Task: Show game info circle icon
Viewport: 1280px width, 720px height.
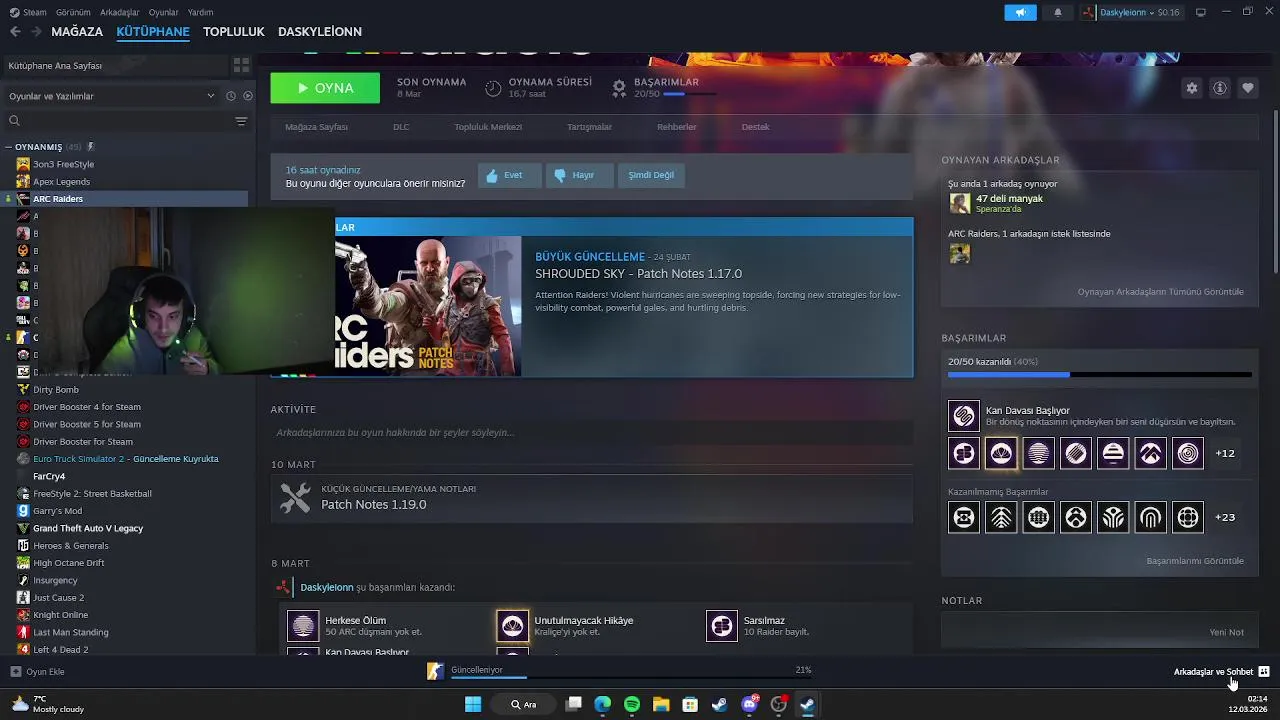Action: 1220,88
